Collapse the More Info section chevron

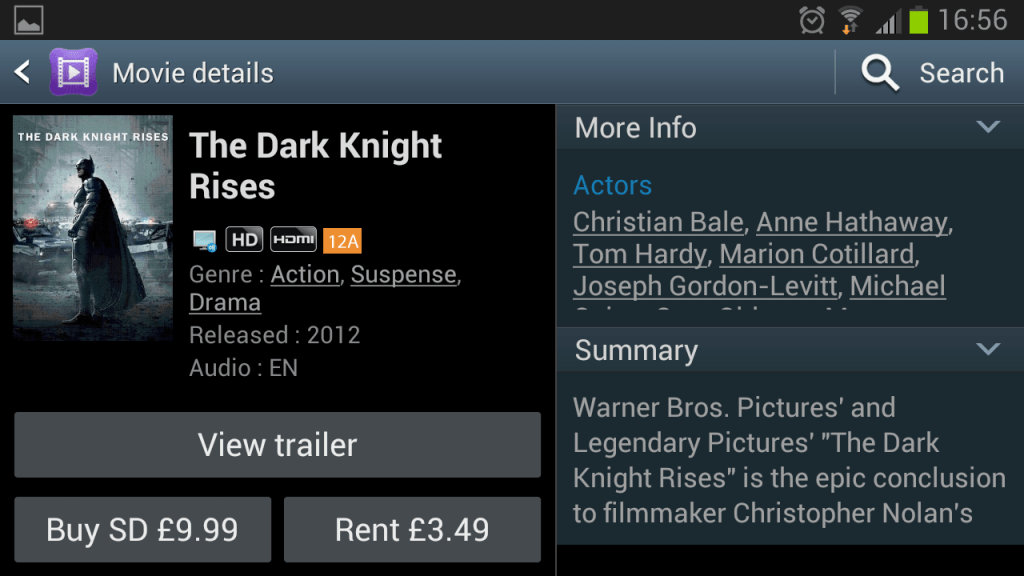tap(988, 127)
